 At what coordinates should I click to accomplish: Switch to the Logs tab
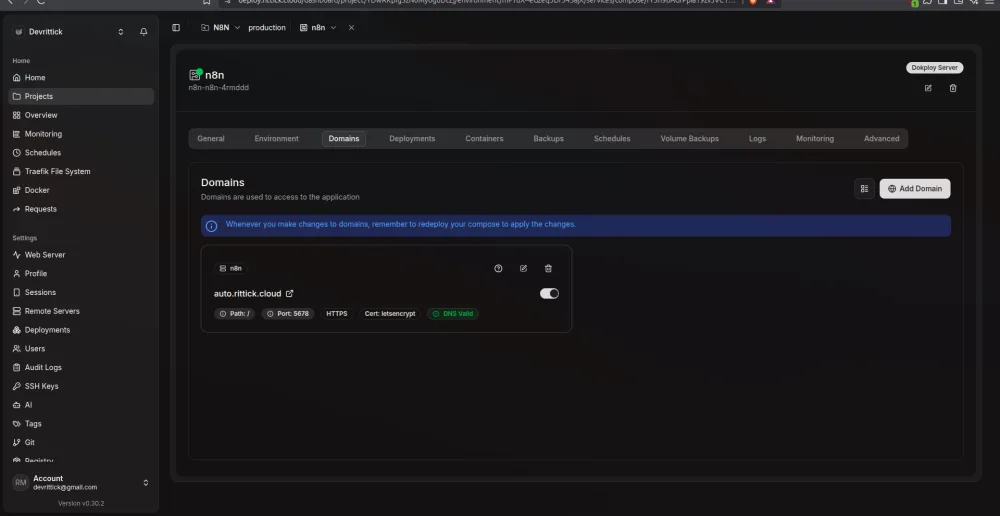point(757,138)
